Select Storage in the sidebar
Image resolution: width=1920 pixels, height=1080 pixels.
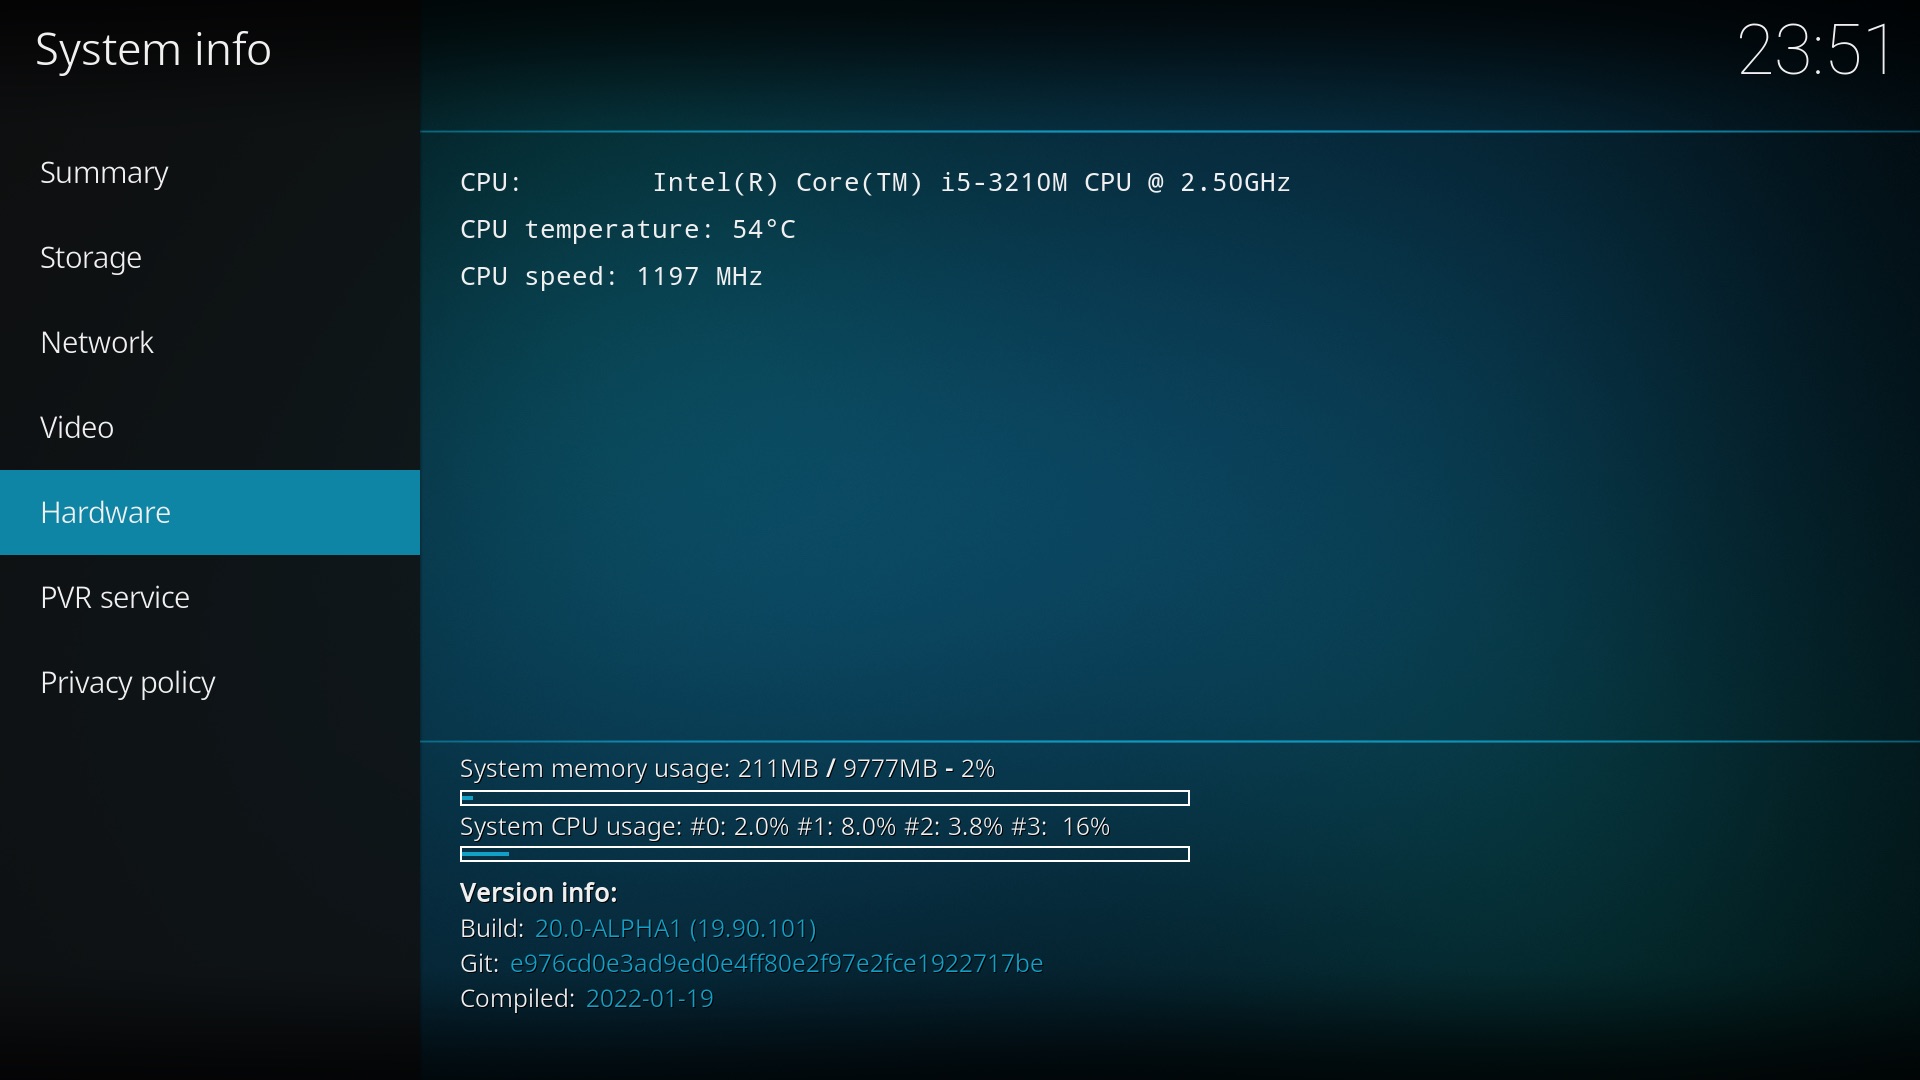[x=91, y=258]
